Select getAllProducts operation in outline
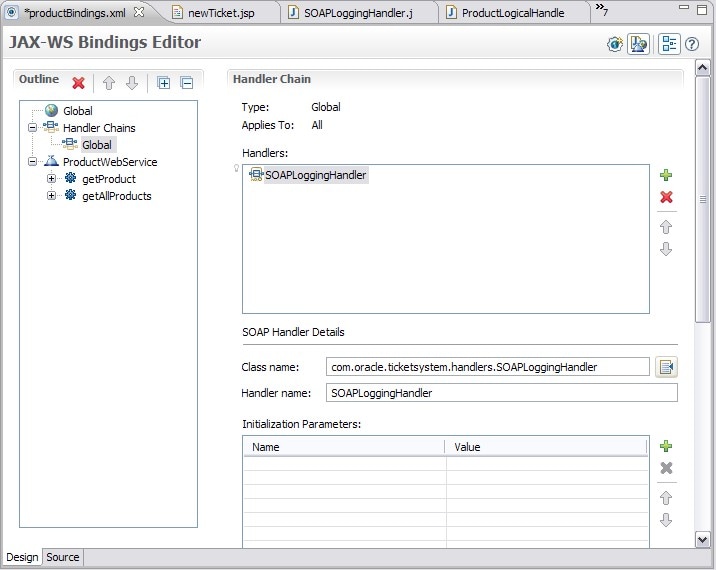The width and height of the screenshot is (716, 570). (116, 196)
